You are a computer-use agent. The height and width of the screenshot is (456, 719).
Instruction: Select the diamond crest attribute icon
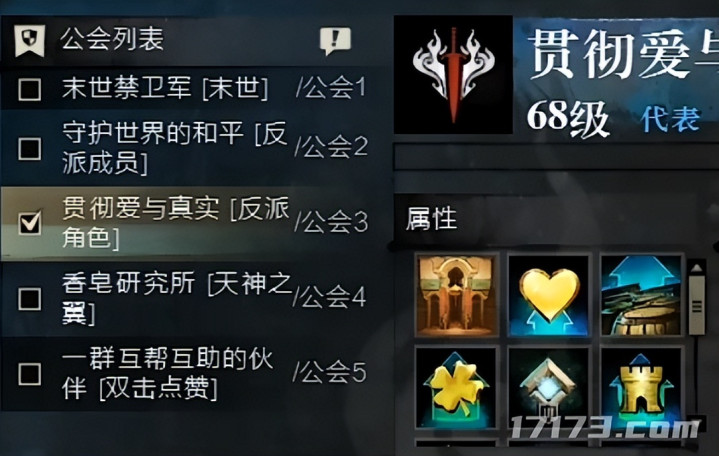548,388
